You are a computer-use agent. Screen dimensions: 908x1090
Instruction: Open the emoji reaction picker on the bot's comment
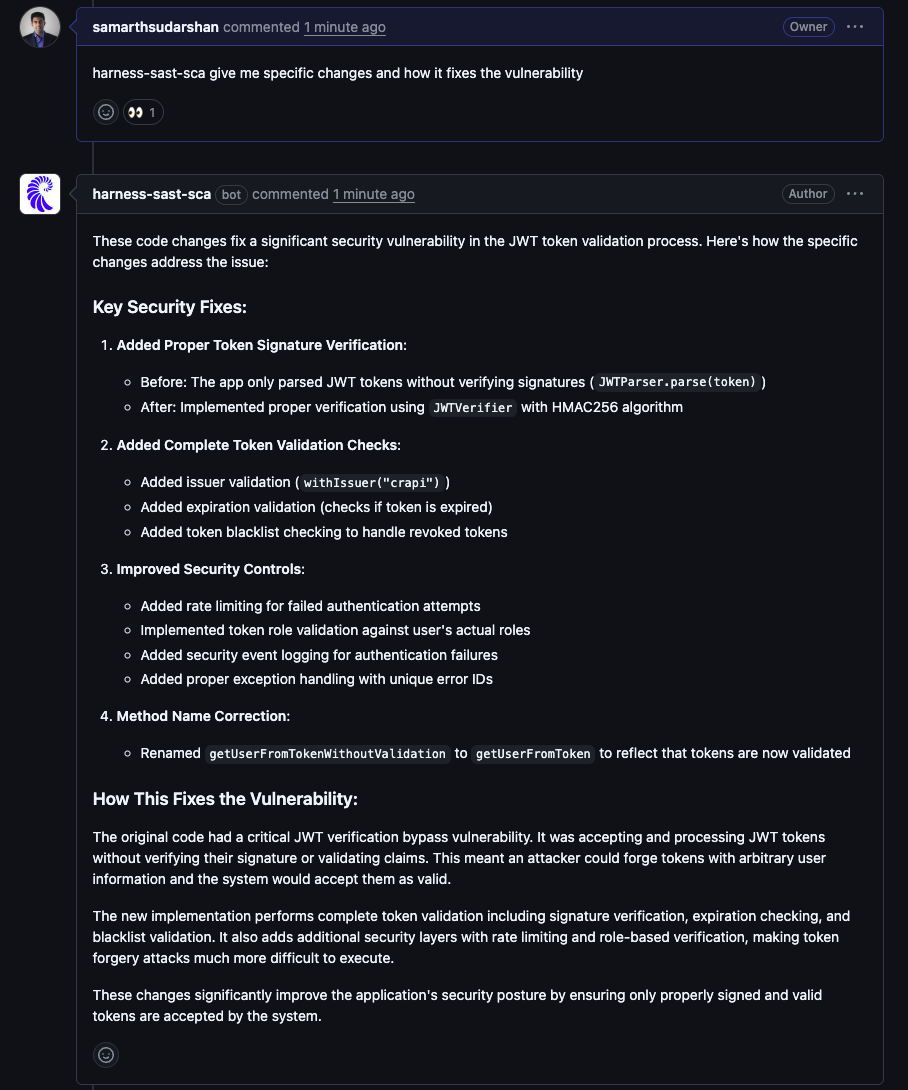pyautogui.click(x=106, y=1054)
